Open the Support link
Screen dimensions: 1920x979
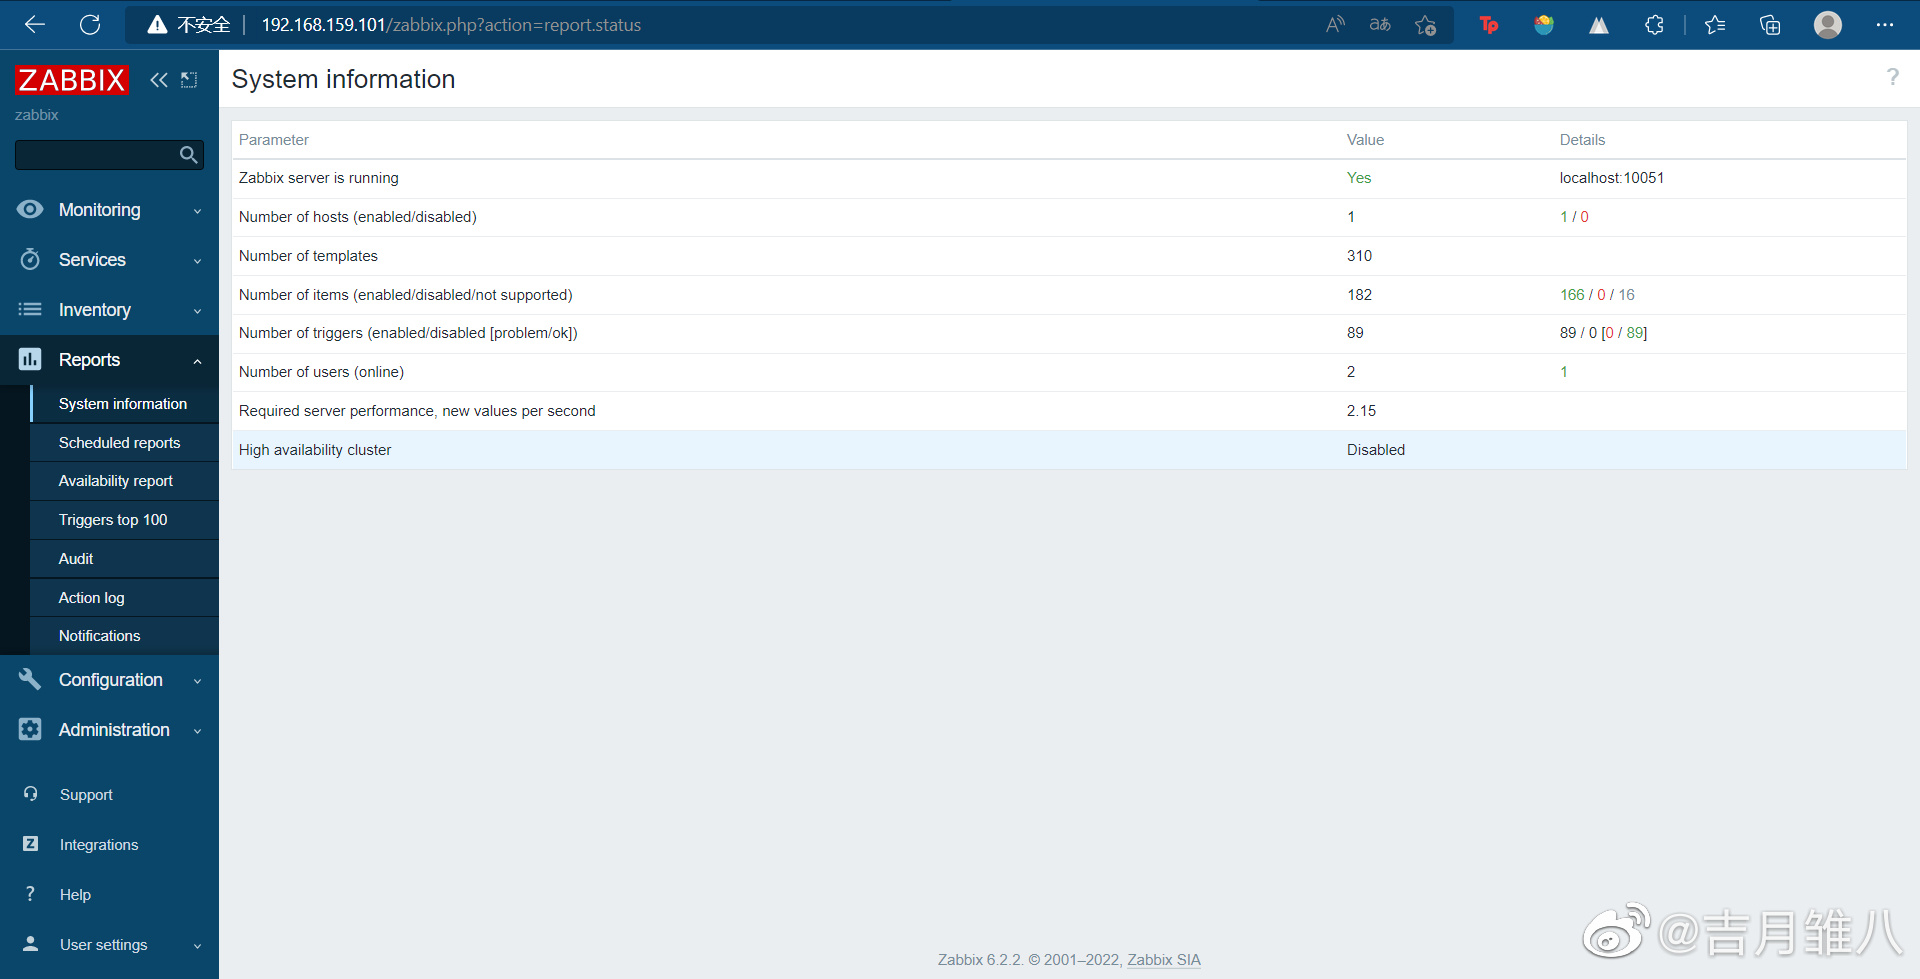[x=86, y=795]
